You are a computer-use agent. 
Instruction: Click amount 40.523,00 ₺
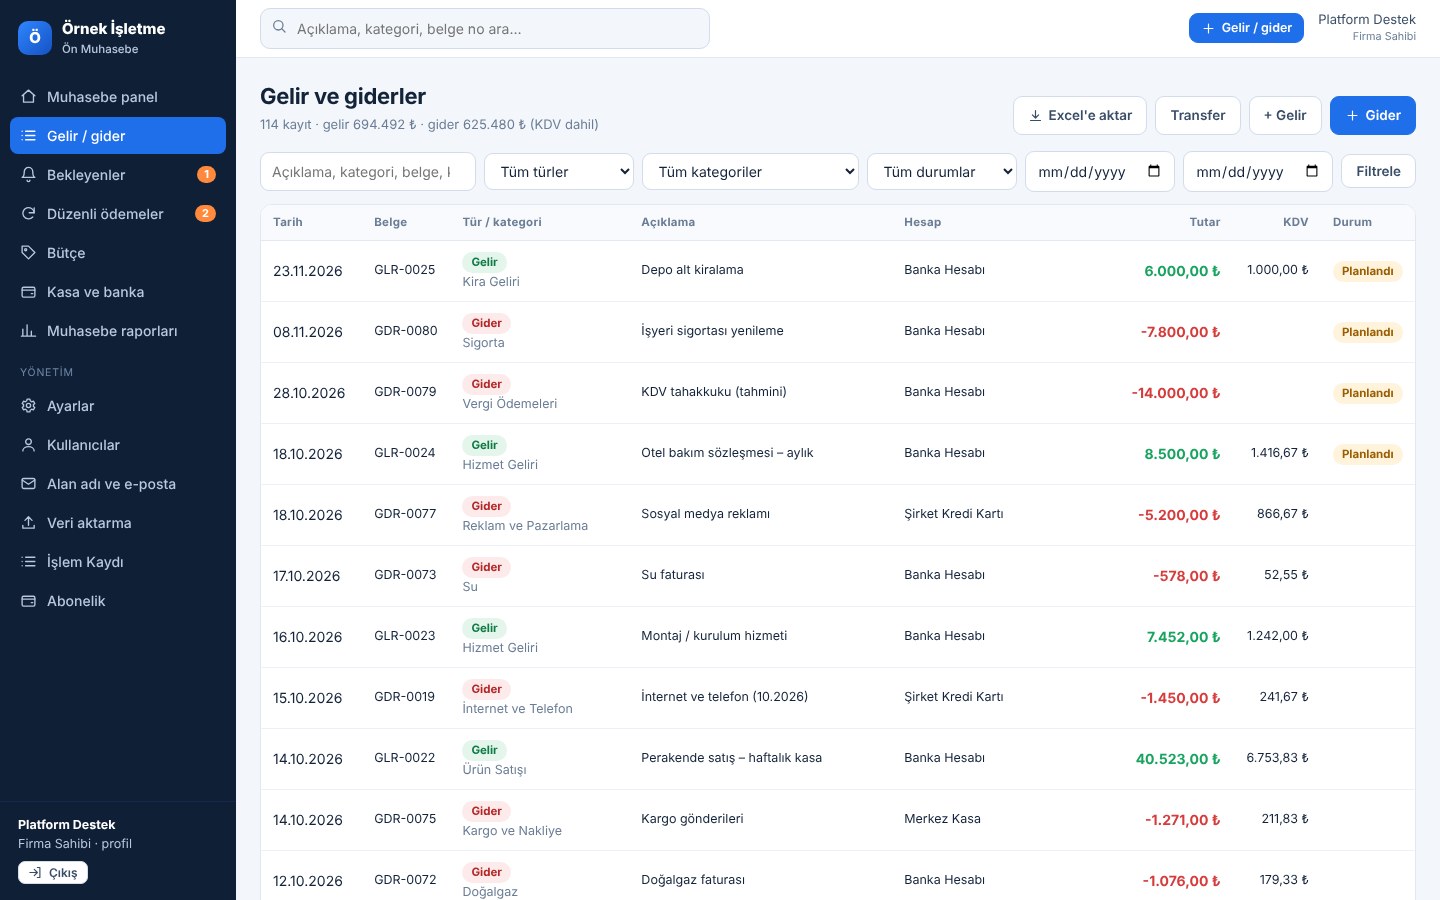[x=1178, y=759]
